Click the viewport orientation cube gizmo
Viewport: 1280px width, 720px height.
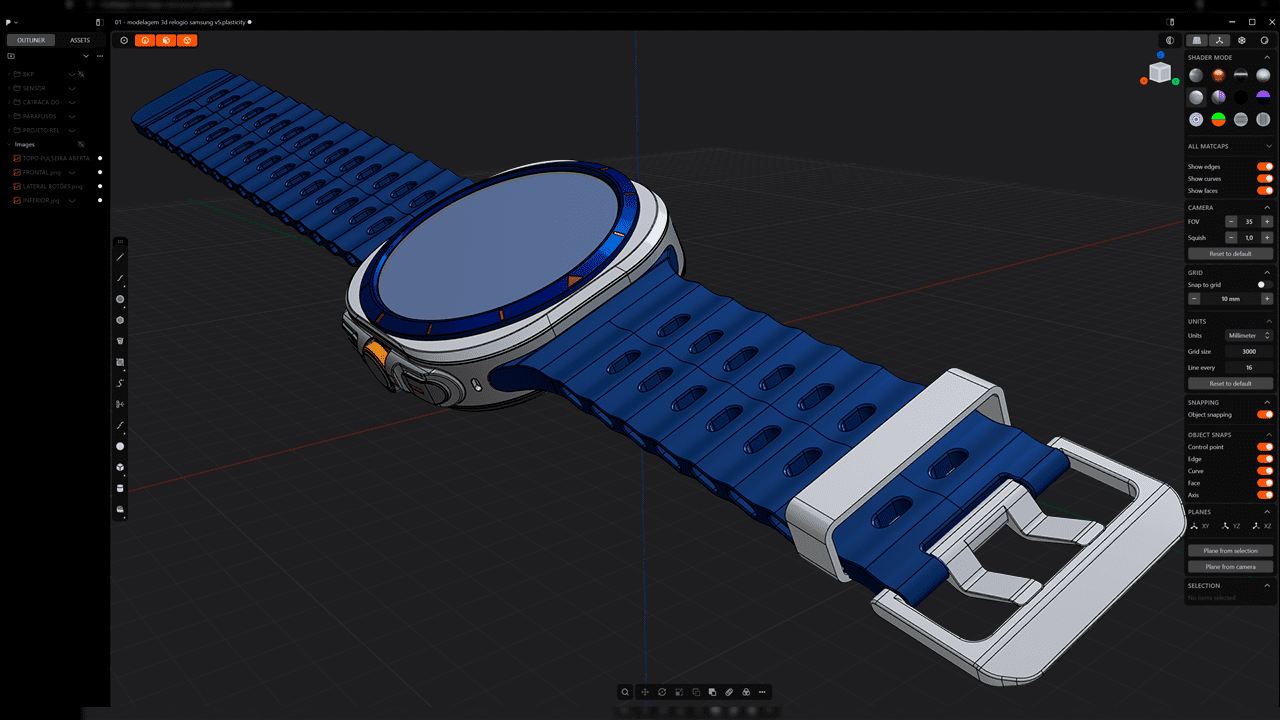point(1159,71)
